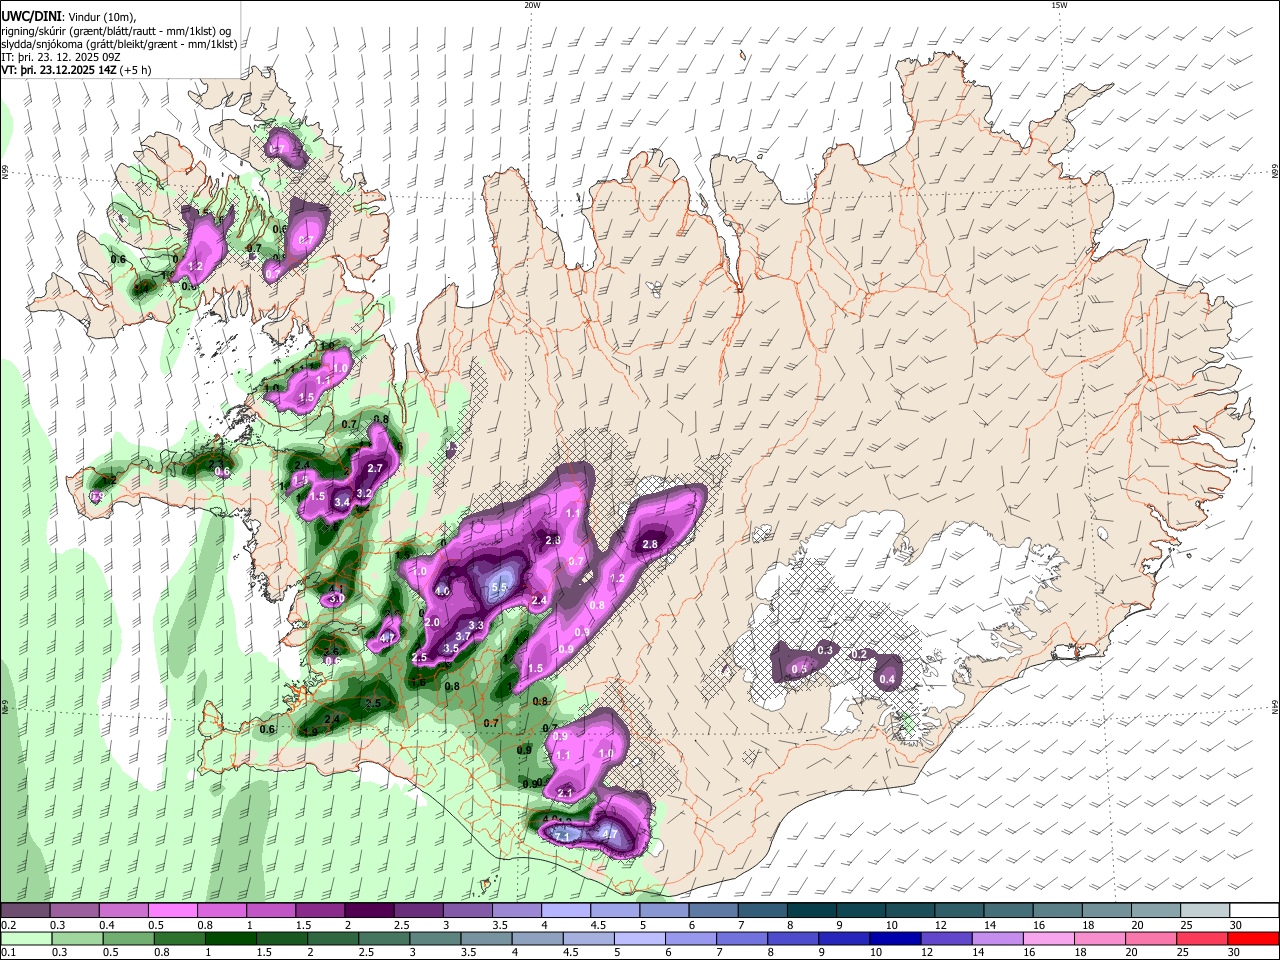Click the hot pink 20–25 rain legend swatch
The image size is (1280, 960).
coord(1152,938)
